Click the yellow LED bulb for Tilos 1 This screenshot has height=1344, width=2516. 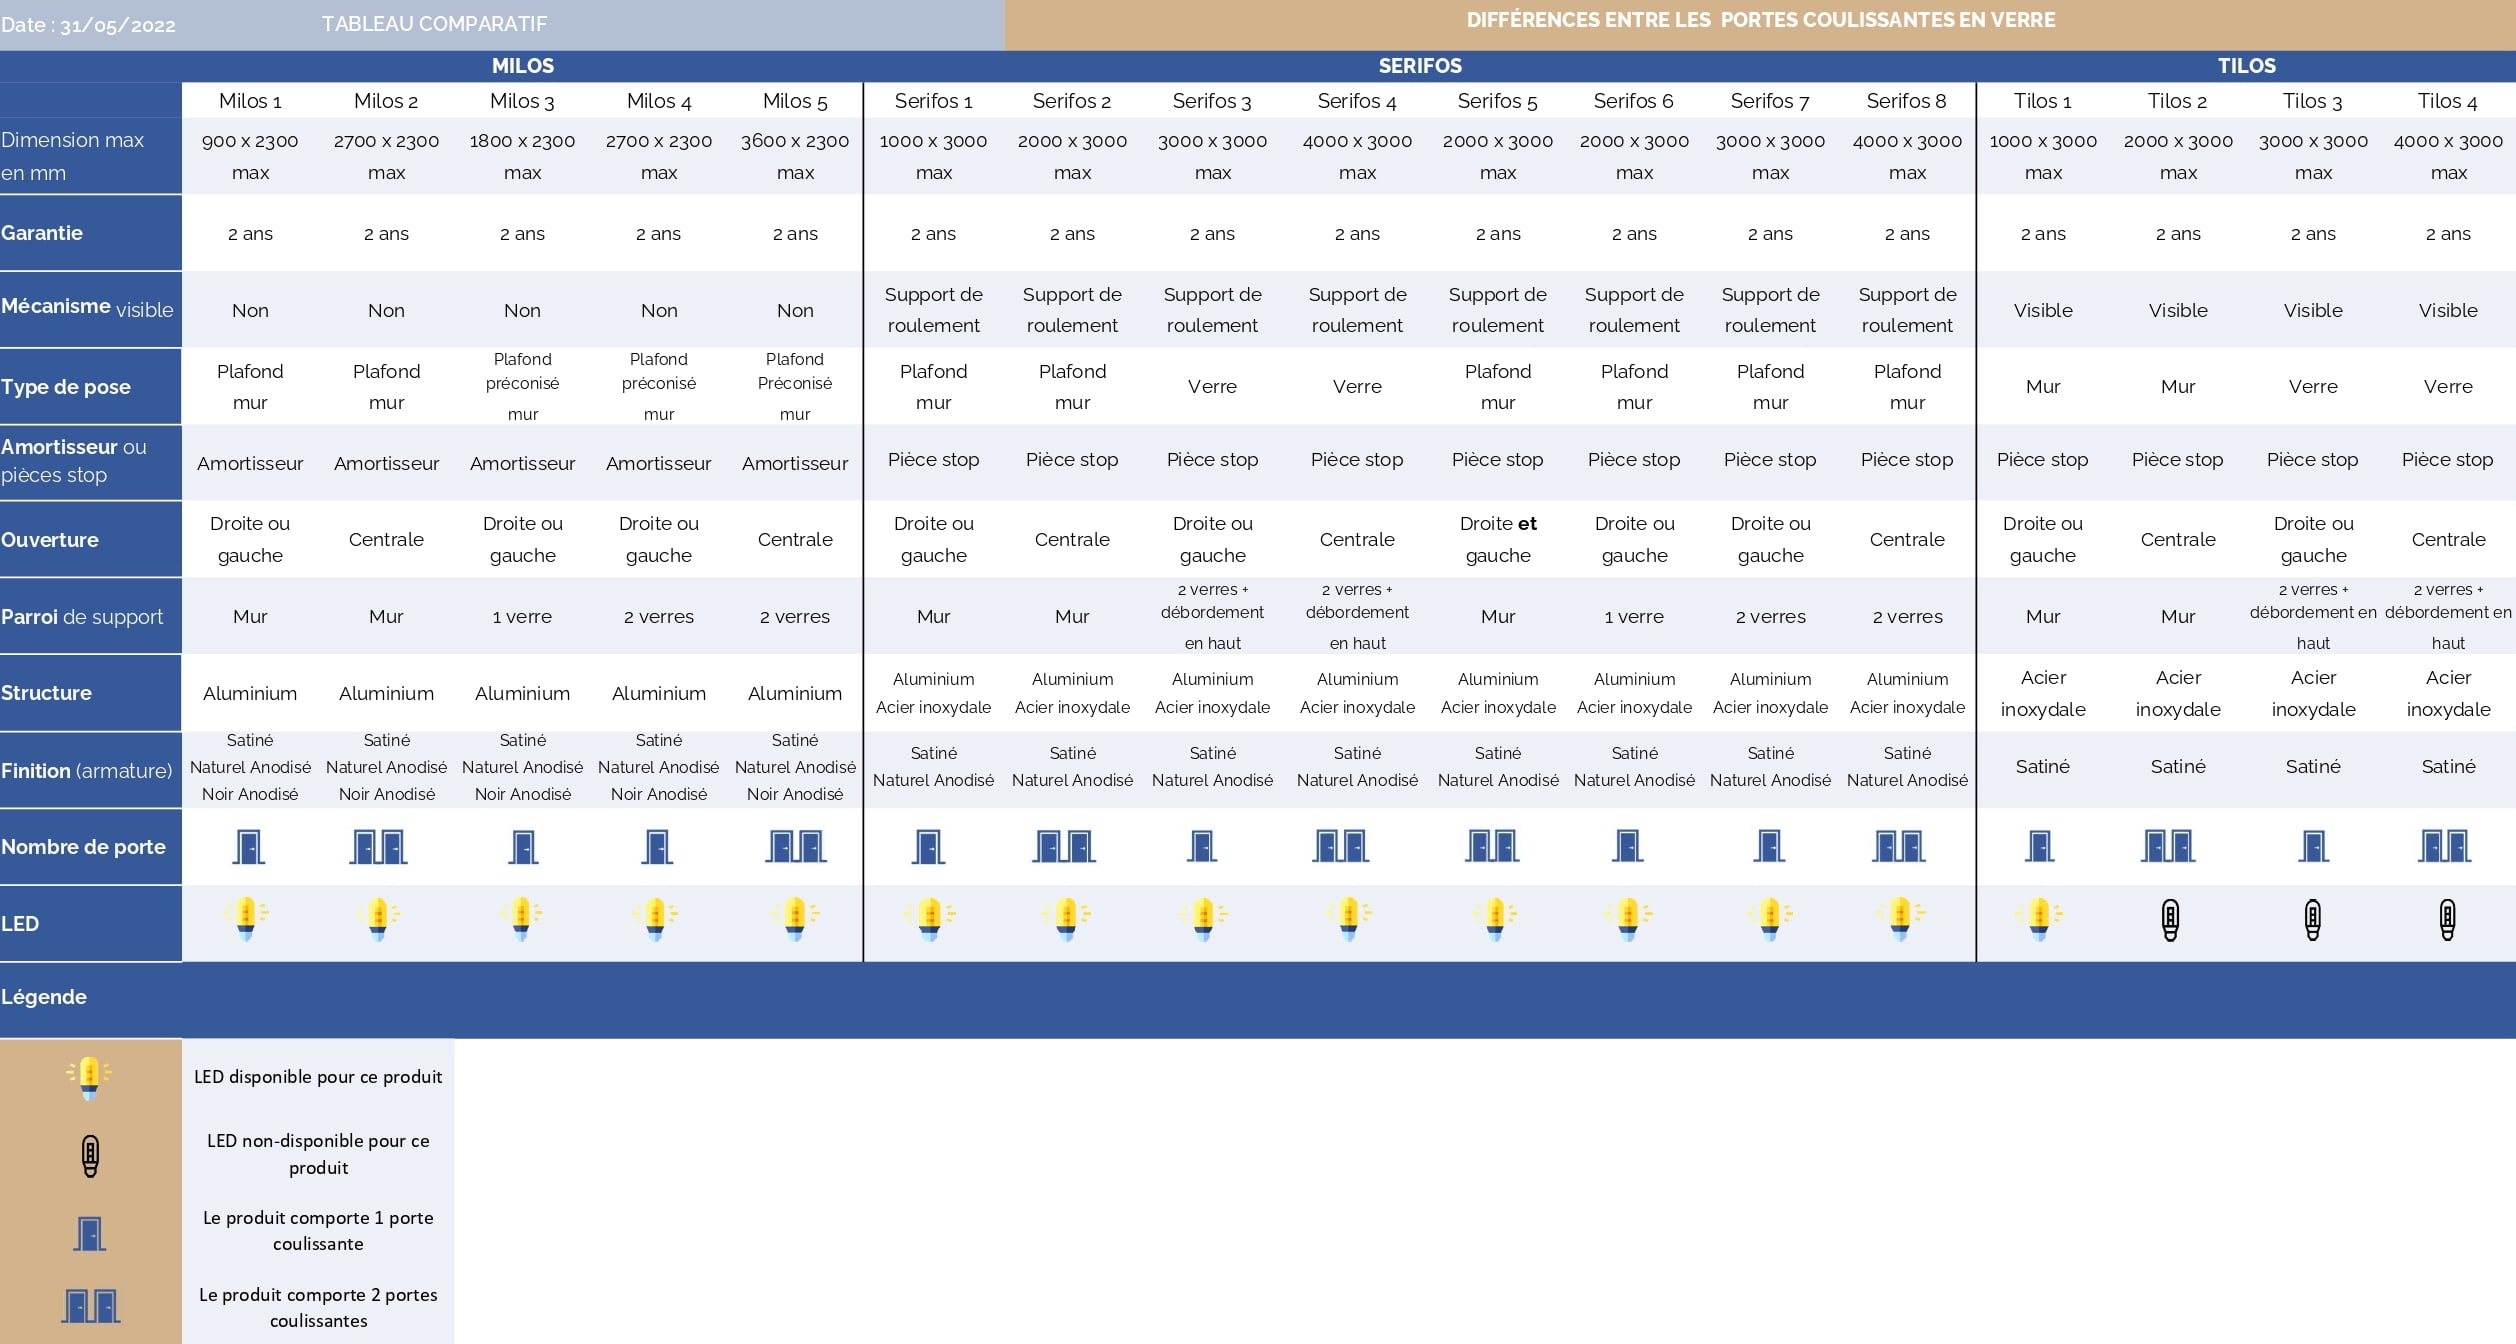(x=2039, y=919)
